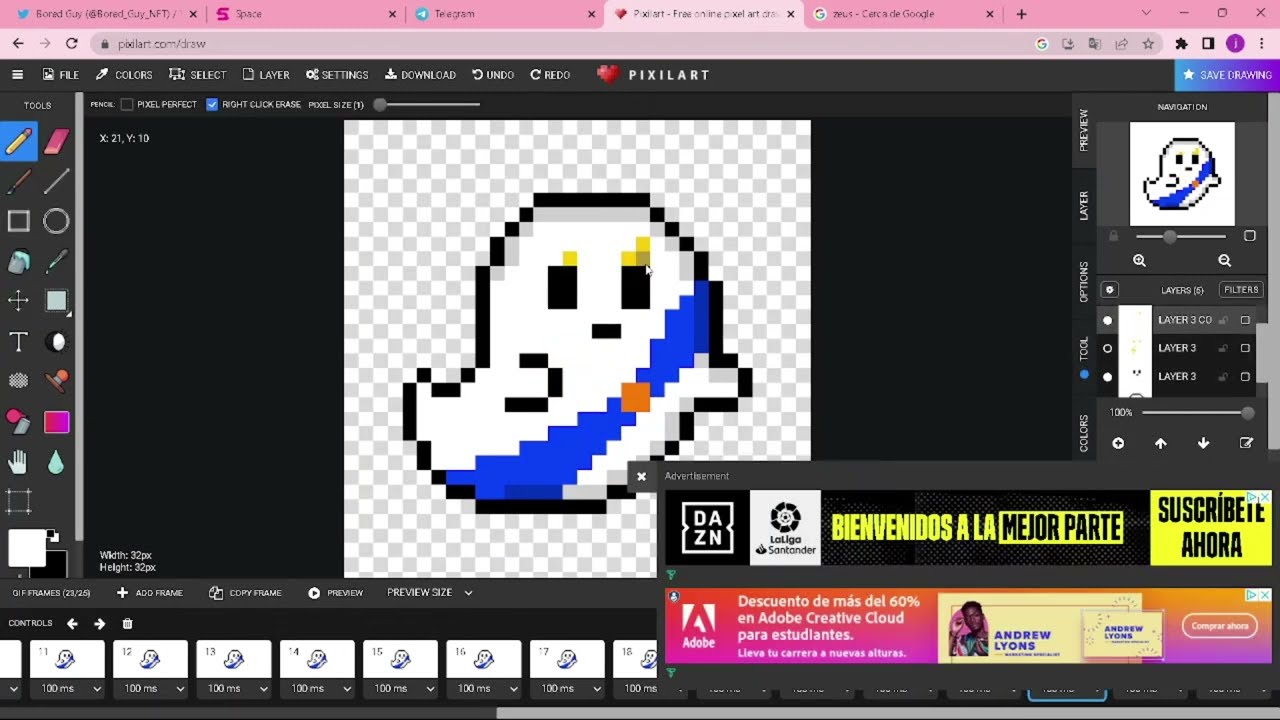The image size is (1280, 720).
Task: Open frame 14 duration dropdown
Action: tap(317, 688)
